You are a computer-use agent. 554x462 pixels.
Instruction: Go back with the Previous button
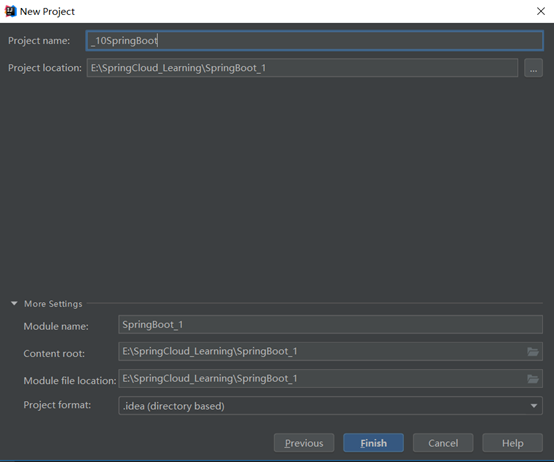tap(304, 443)
